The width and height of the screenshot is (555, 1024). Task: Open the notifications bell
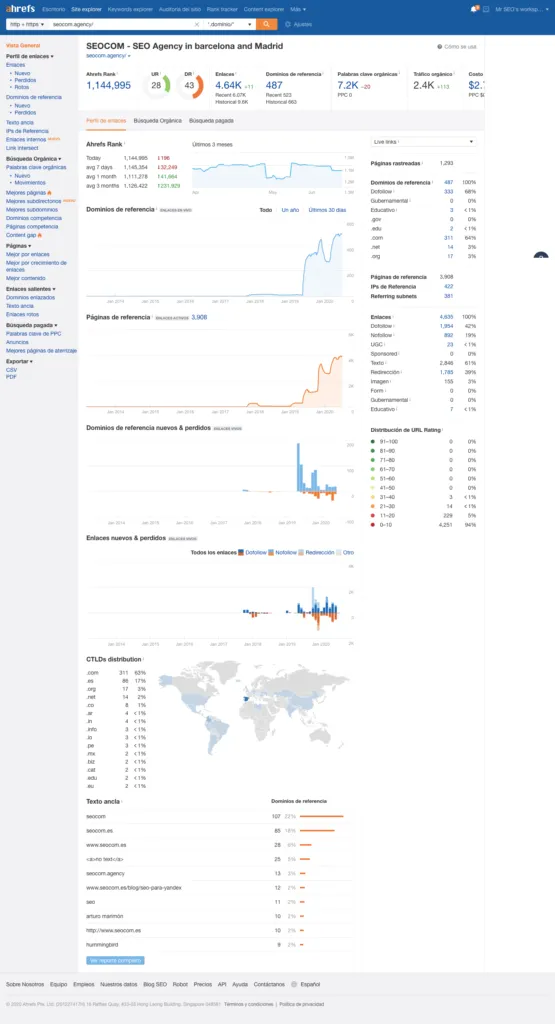[474, 9]
